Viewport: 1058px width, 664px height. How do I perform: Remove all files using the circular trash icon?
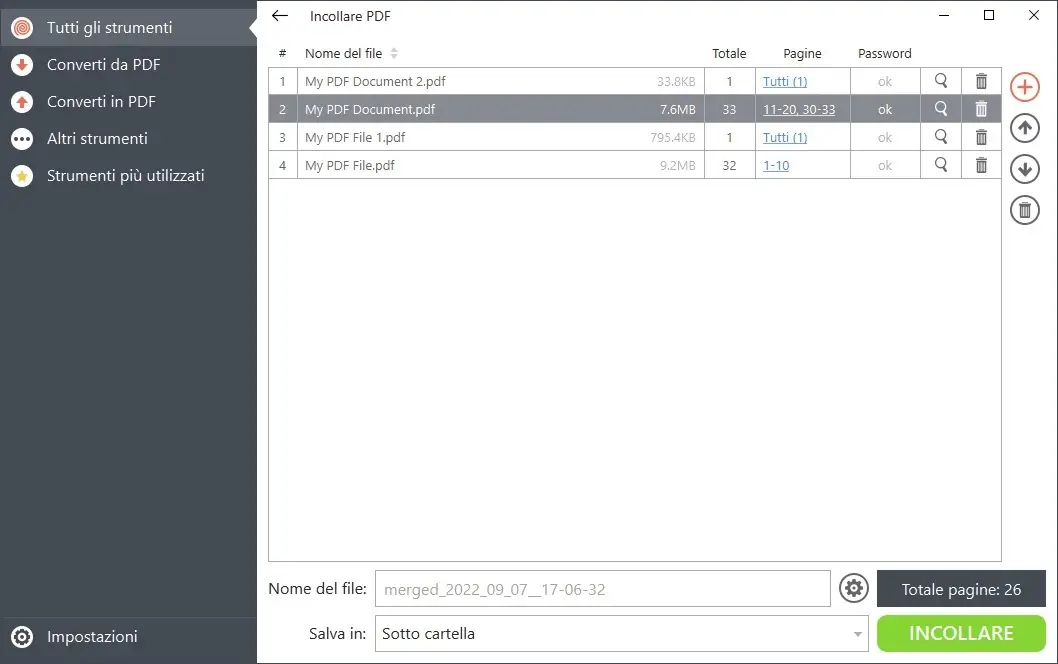coord(1024,210)
